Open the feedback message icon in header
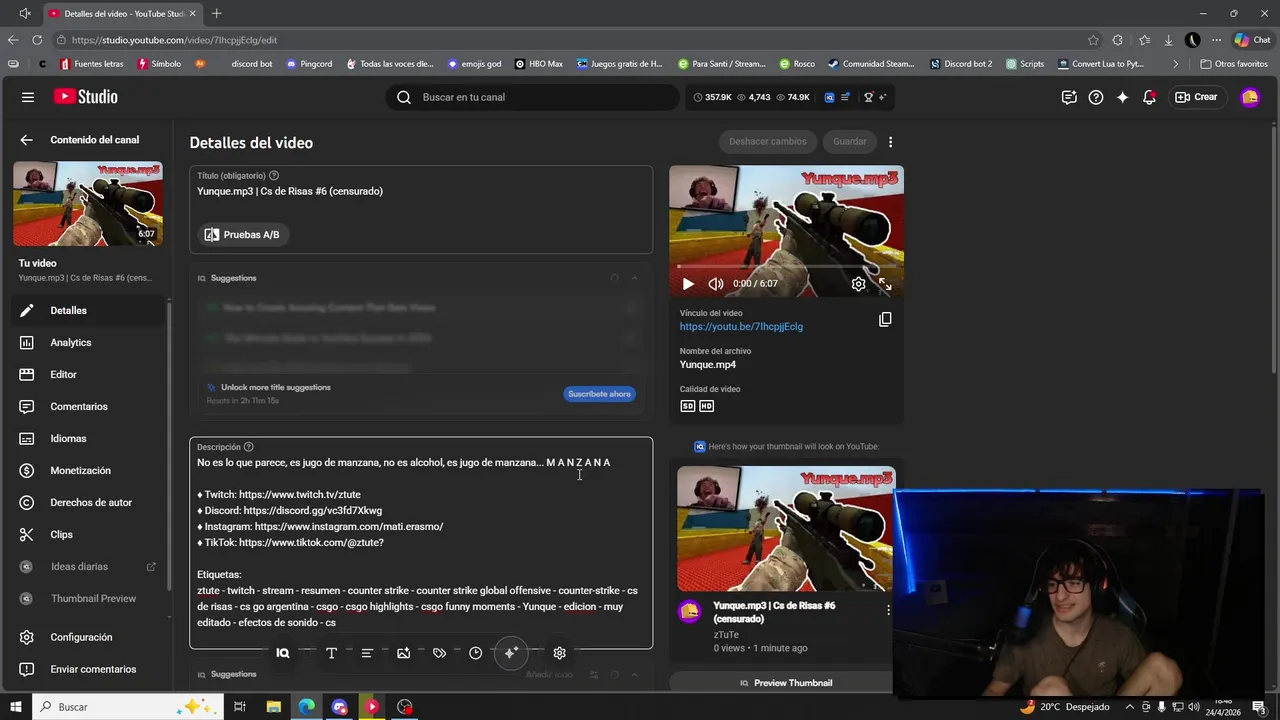1280x720 pixels. pos(1069,97)
